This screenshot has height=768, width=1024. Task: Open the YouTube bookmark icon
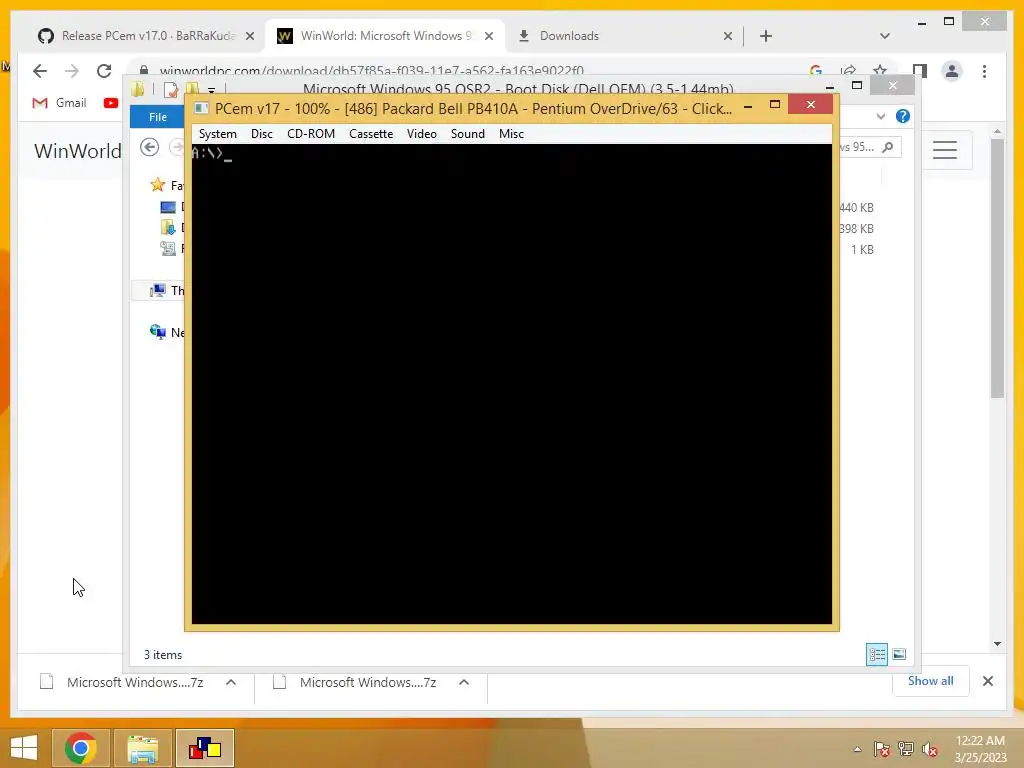click(110, 103)
